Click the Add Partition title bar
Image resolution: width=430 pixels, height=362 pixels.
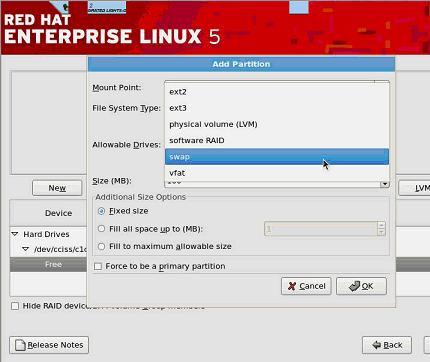pos(241,64)
